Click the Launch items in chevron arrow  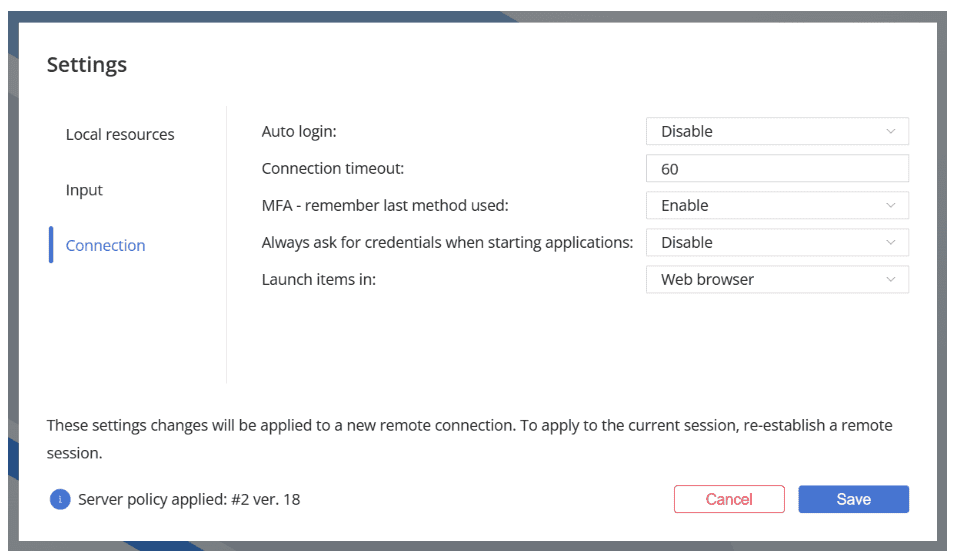click(891, 280)
